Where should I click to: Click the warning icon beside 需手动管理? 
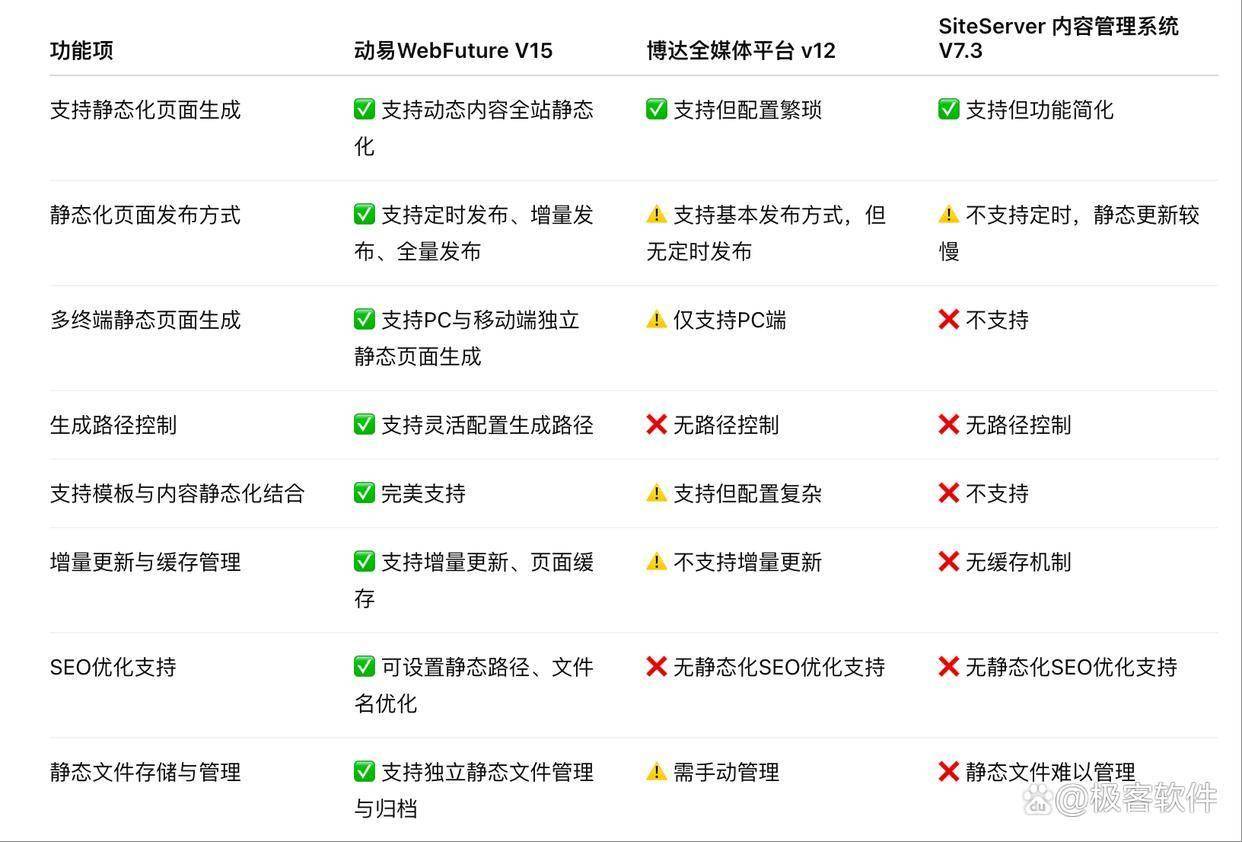click(x=656, y=771)
